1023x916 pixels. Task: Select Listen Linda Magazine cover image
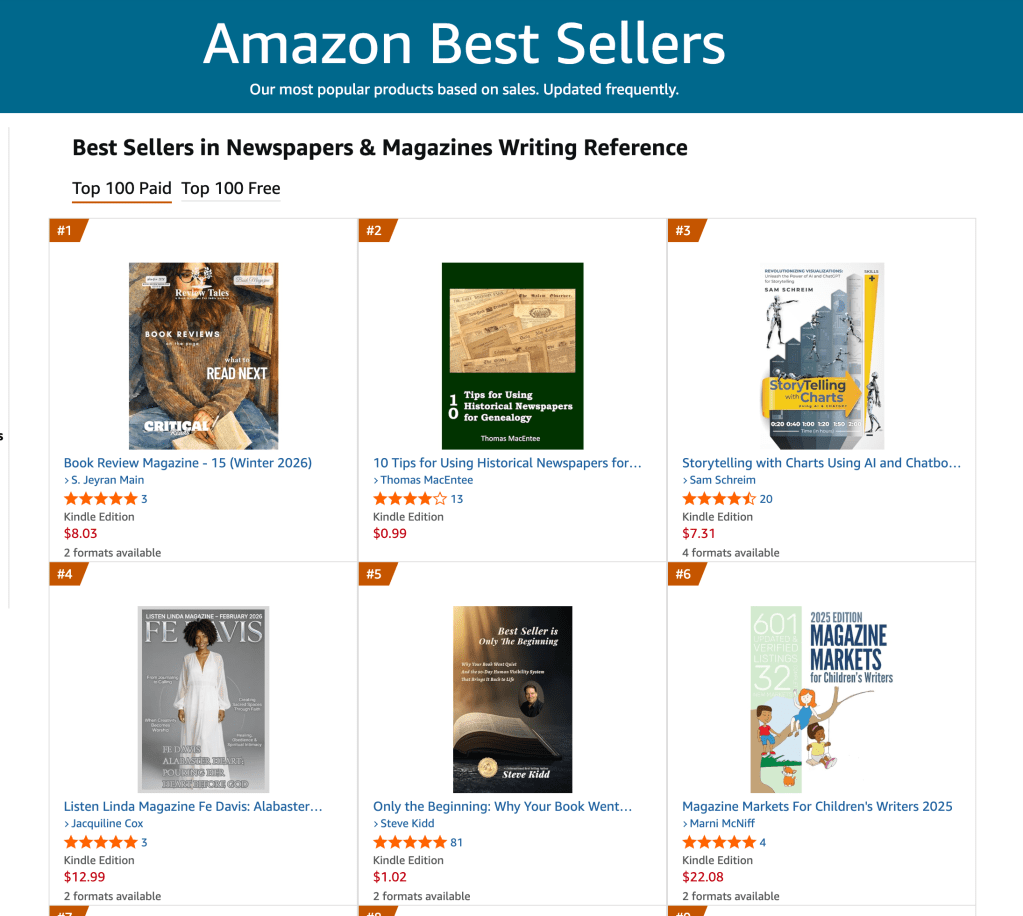[204, 699]
